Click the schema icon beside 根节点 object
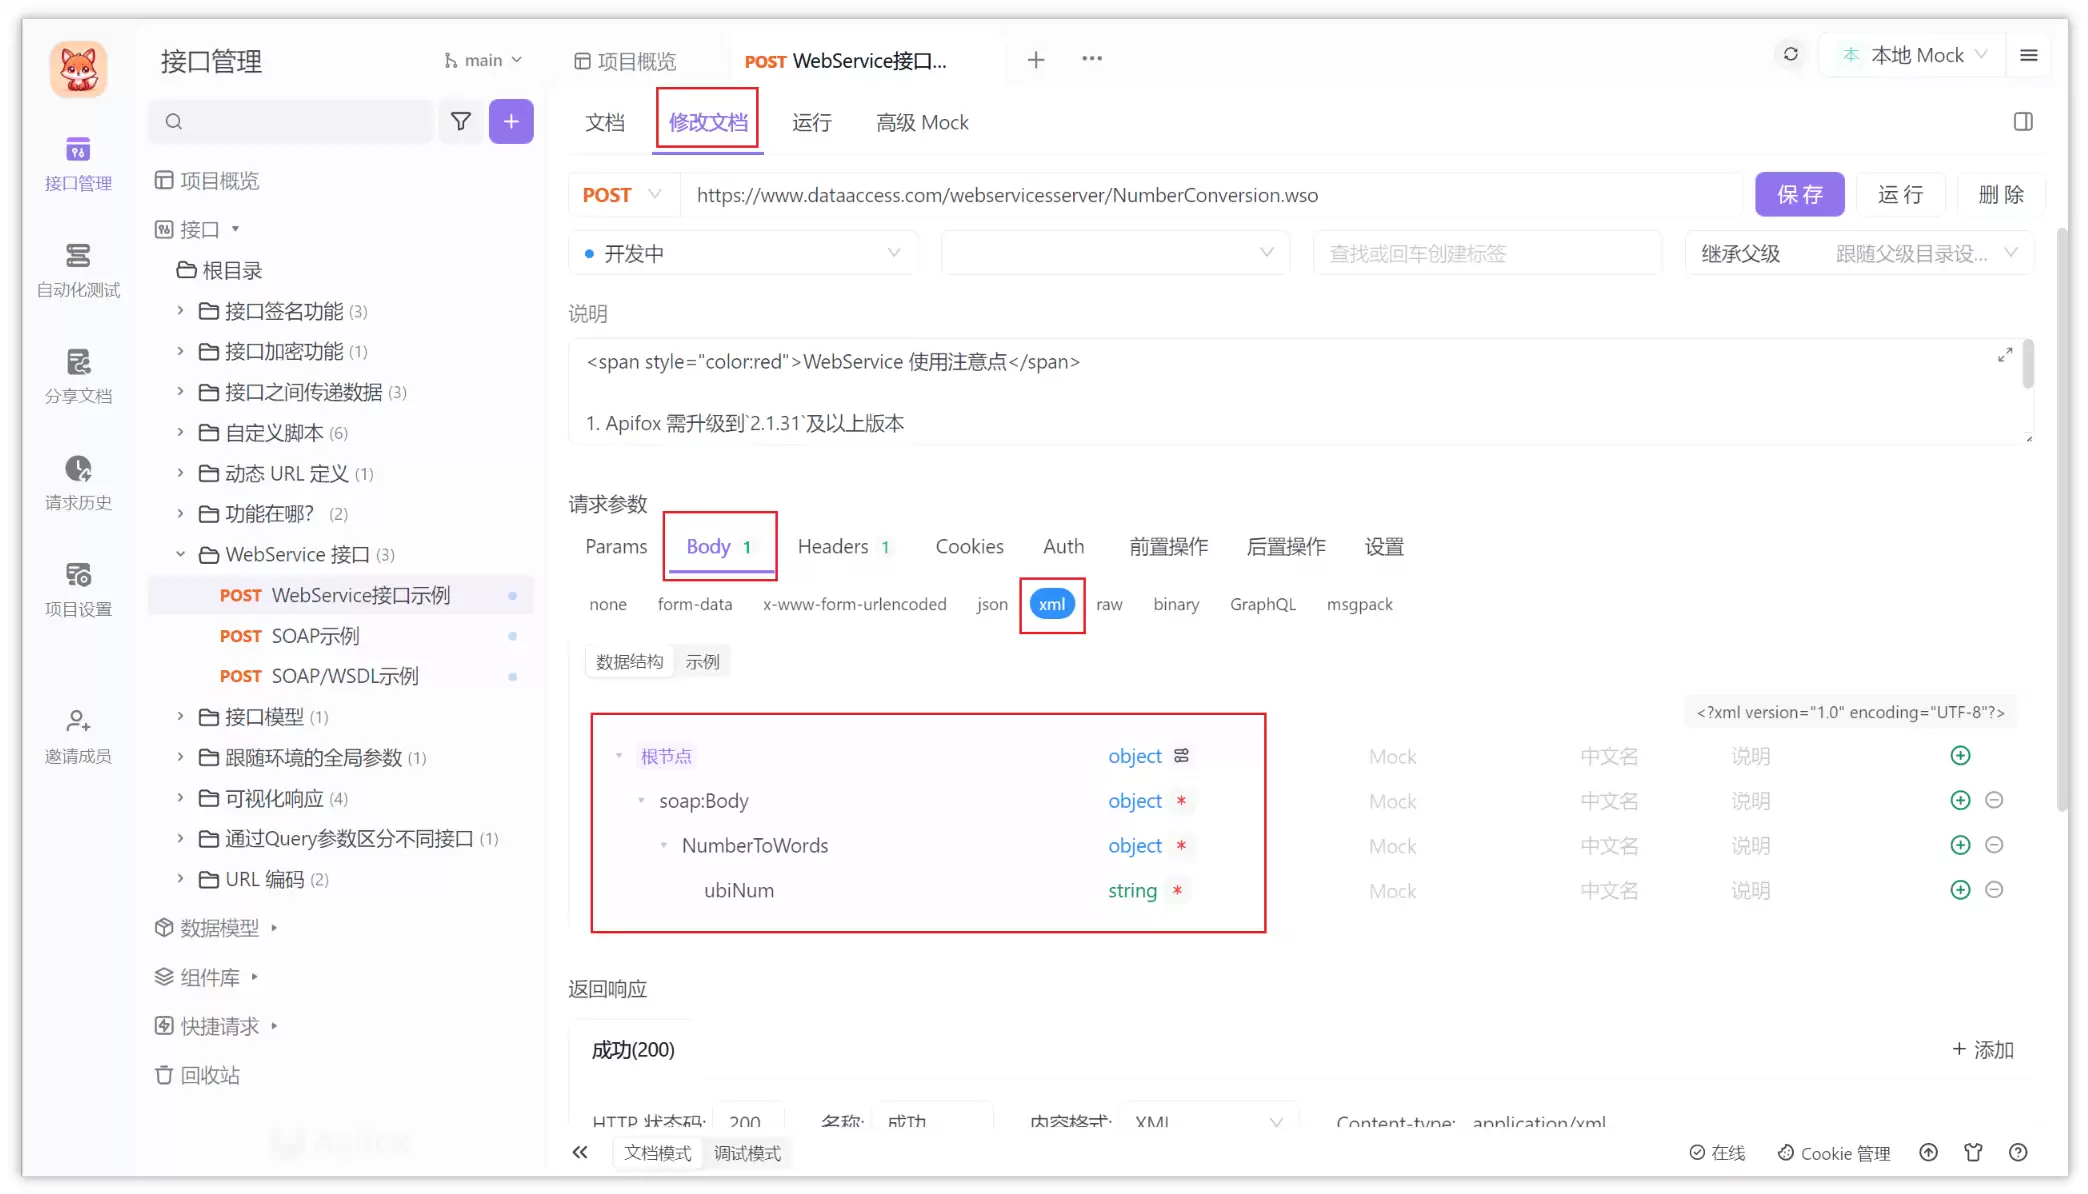This screenshot has width=2088, height=1194. (1181, 756)
